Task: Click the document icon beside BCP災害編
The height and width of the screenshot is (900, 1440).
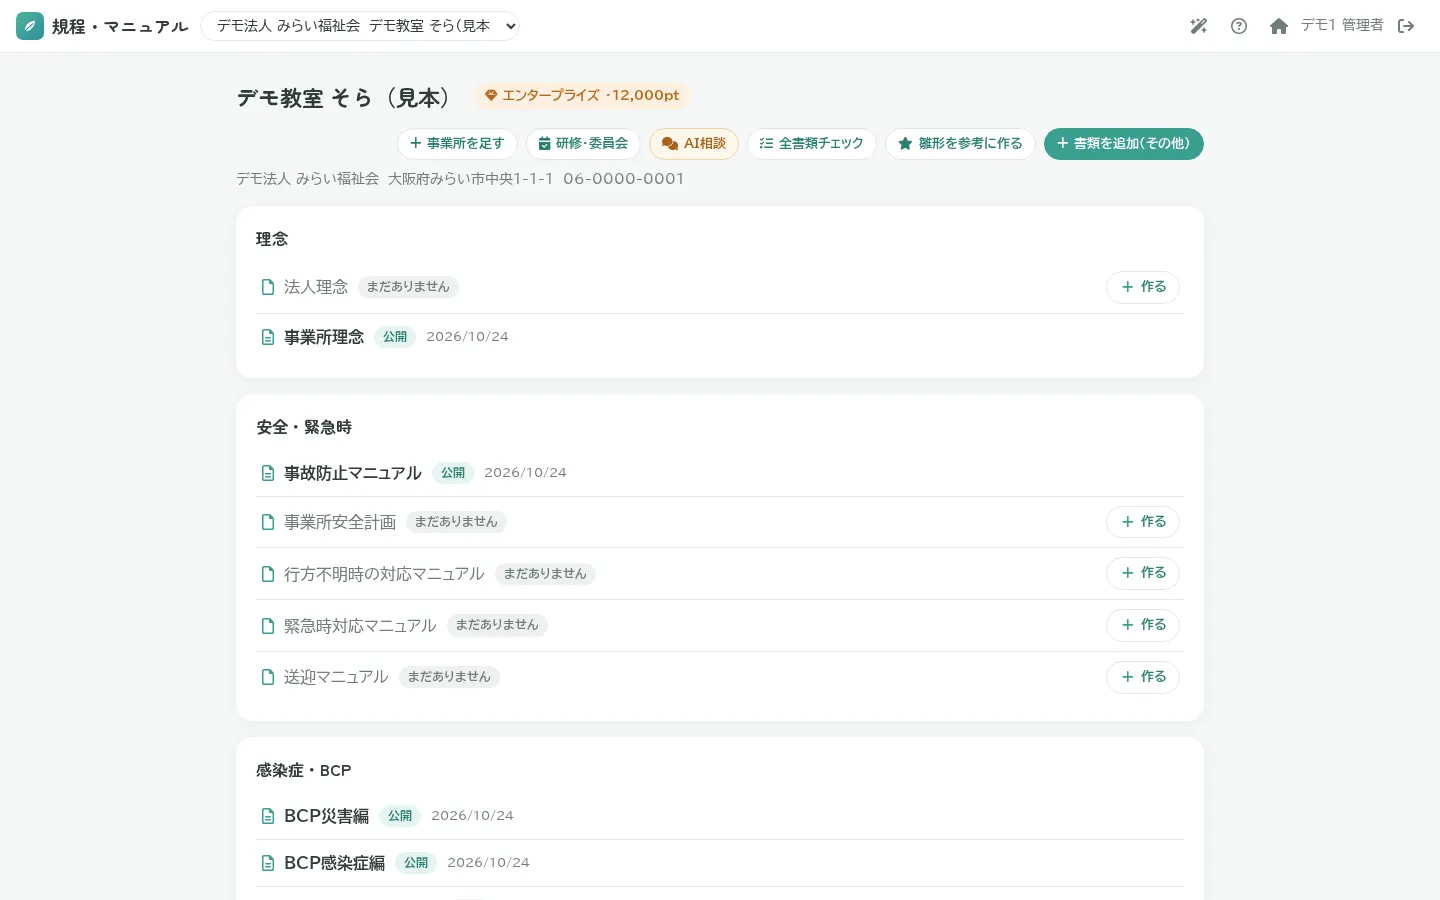Action: tap(268, 816)
